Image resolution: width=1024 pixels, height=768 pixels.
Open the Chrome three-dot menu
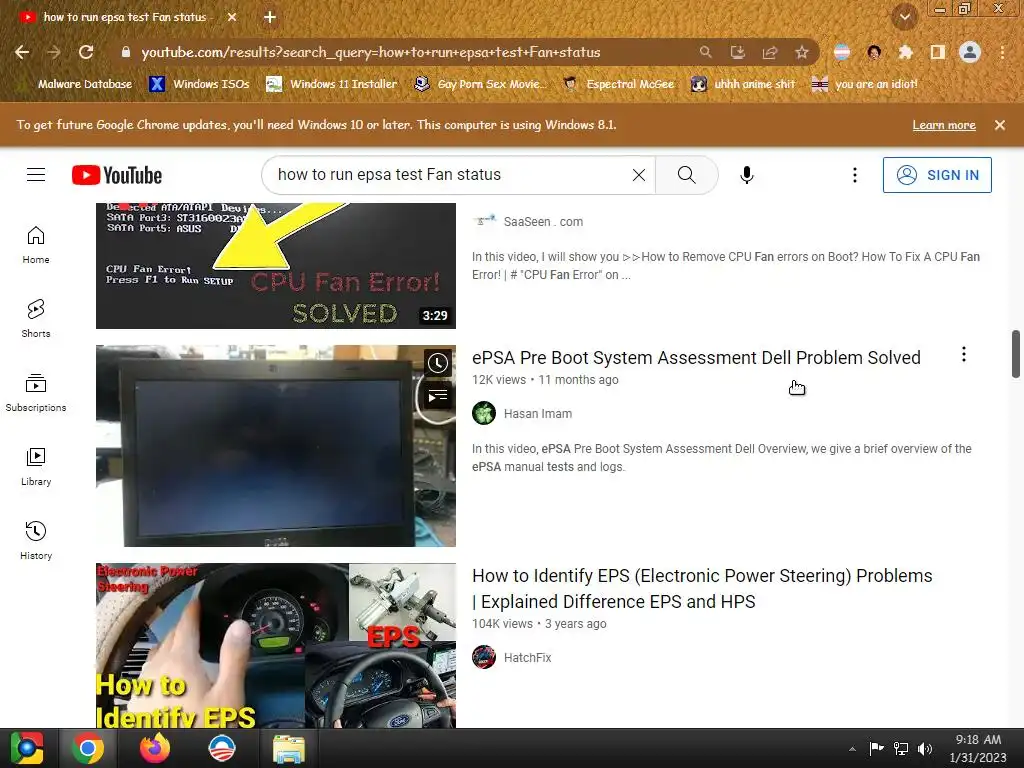[1002, 52]
